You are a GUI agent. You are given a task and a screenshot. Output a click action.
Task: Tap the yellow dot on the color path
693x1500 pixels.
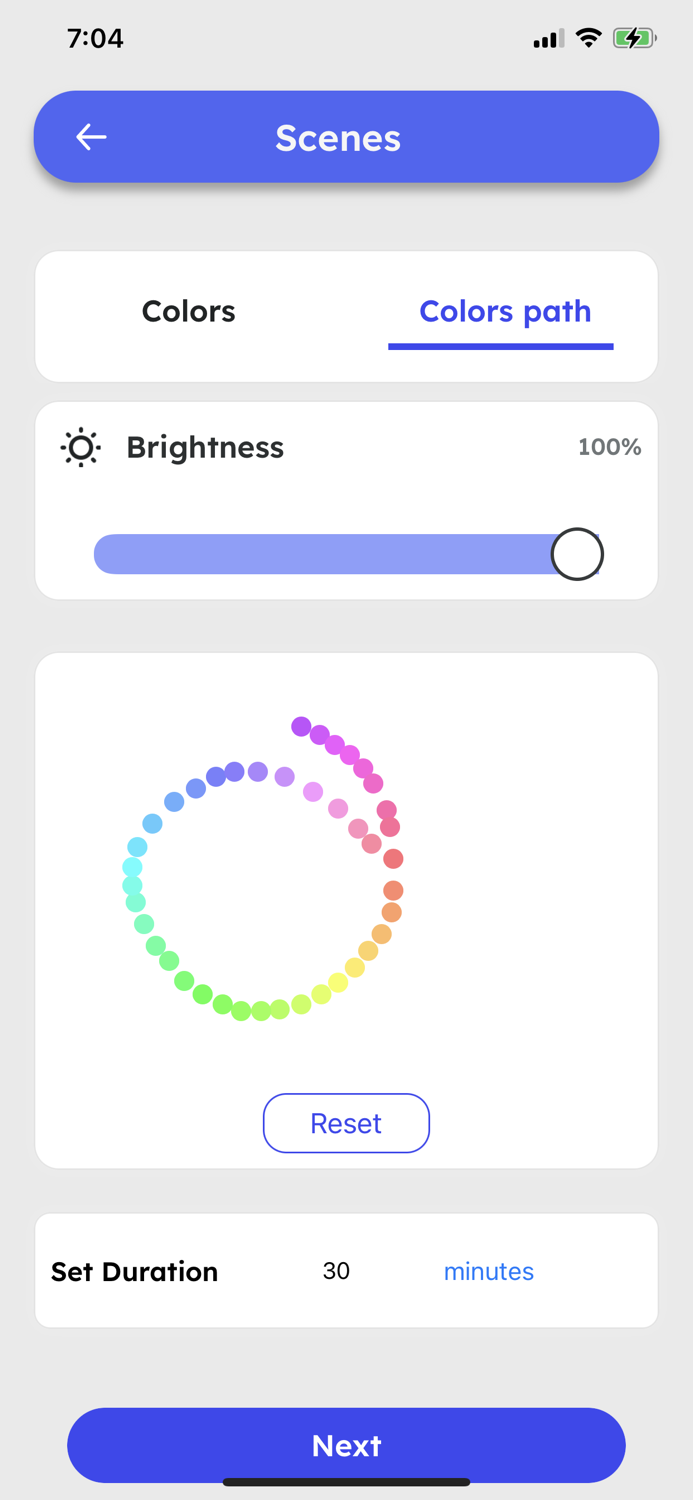[339, 982]
